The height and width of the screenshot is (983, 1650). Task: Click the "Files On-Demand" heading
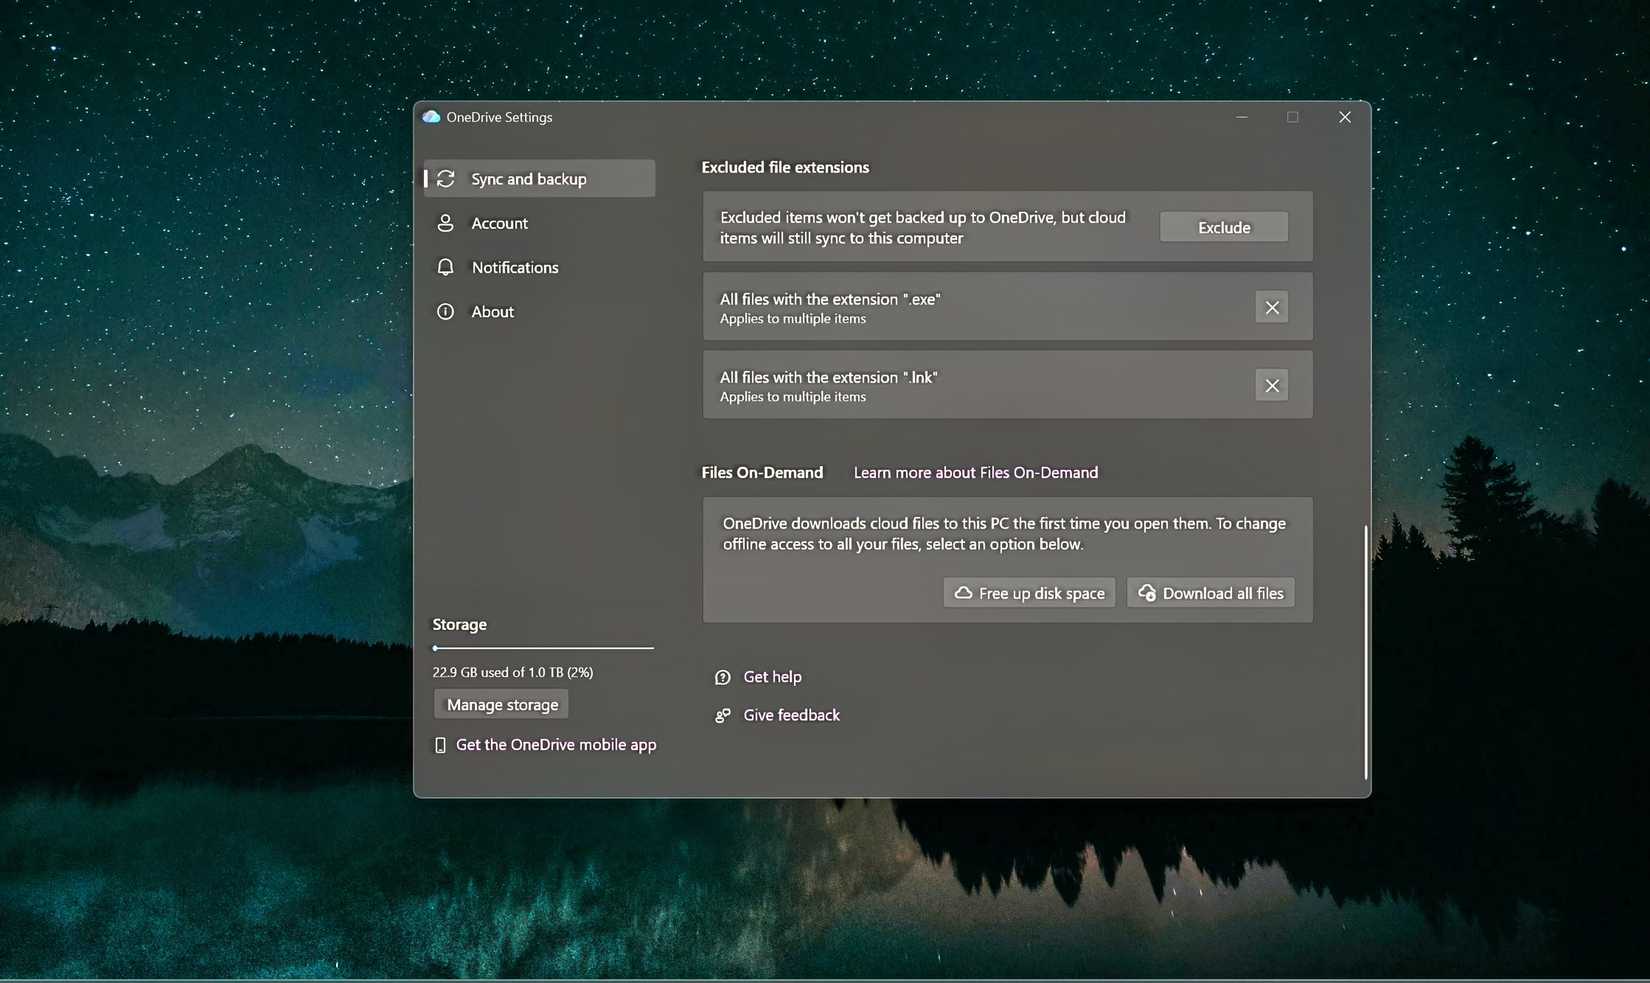click(762, 472)
